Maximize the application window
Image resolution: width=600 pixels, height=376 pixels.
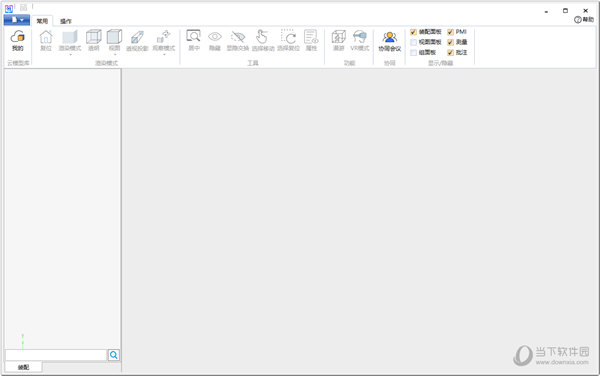(x=565, y=10)
